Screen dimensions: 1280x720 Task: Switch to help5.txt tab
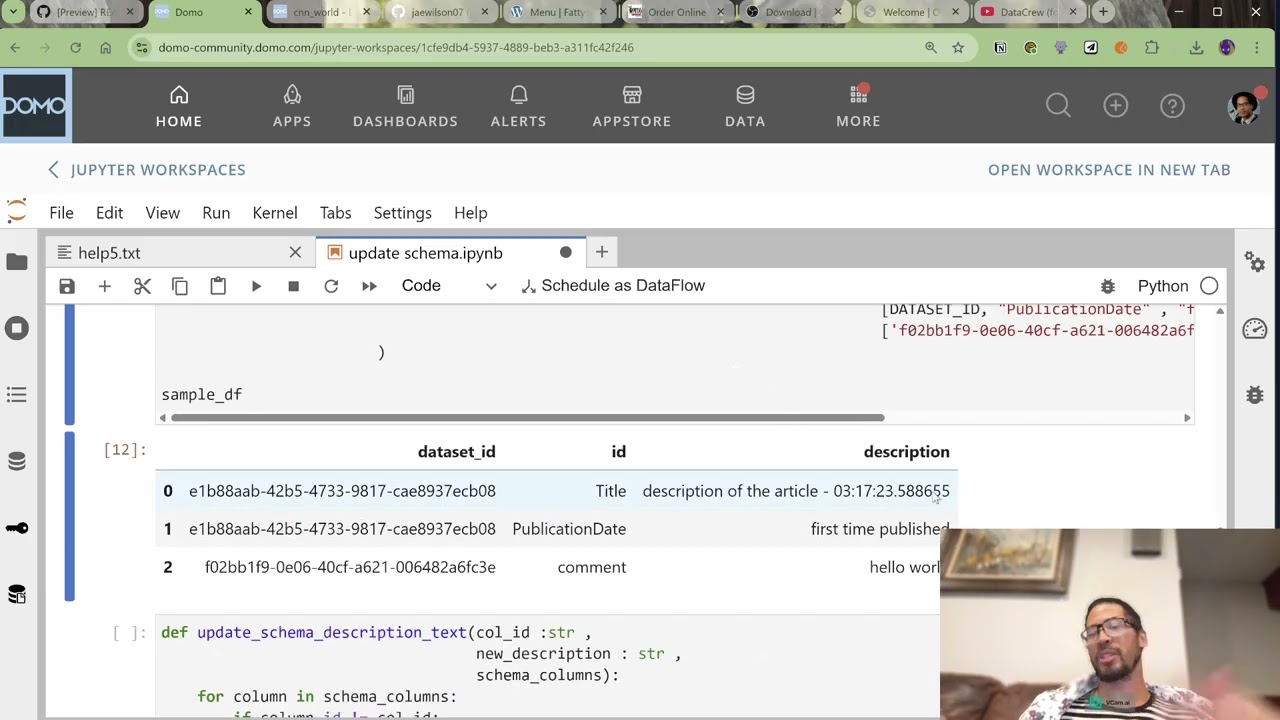click(180, 253)
